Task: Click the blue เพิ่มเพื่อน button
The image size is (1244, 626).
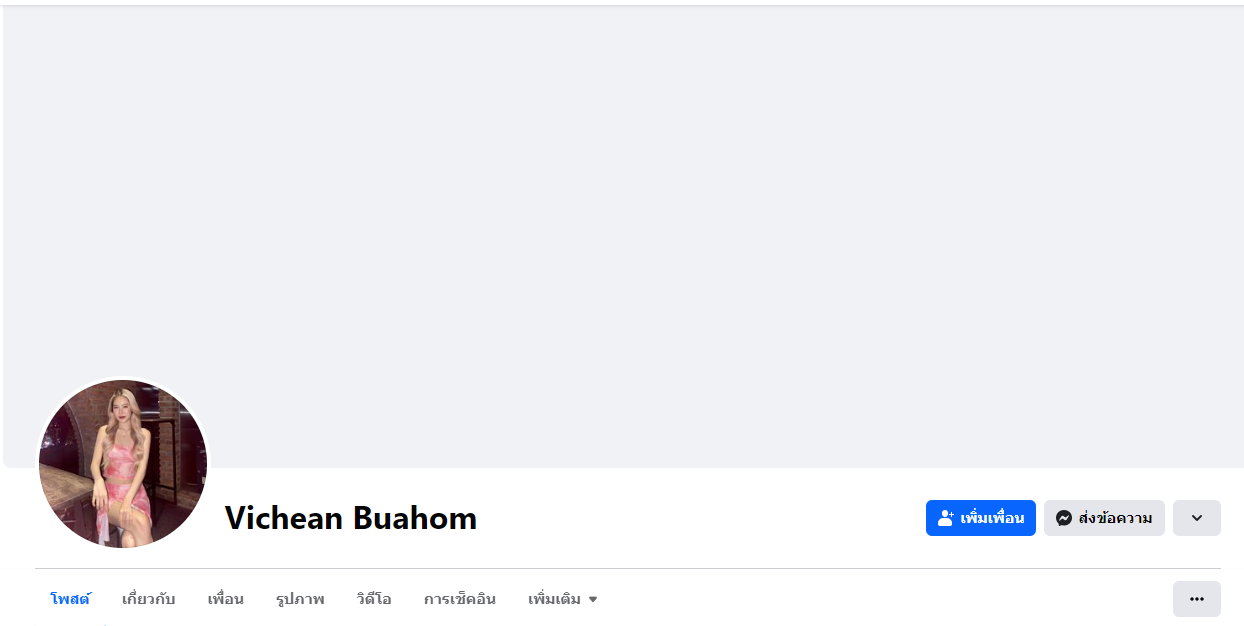Action: pyautogui.click(x=980, y=518)
